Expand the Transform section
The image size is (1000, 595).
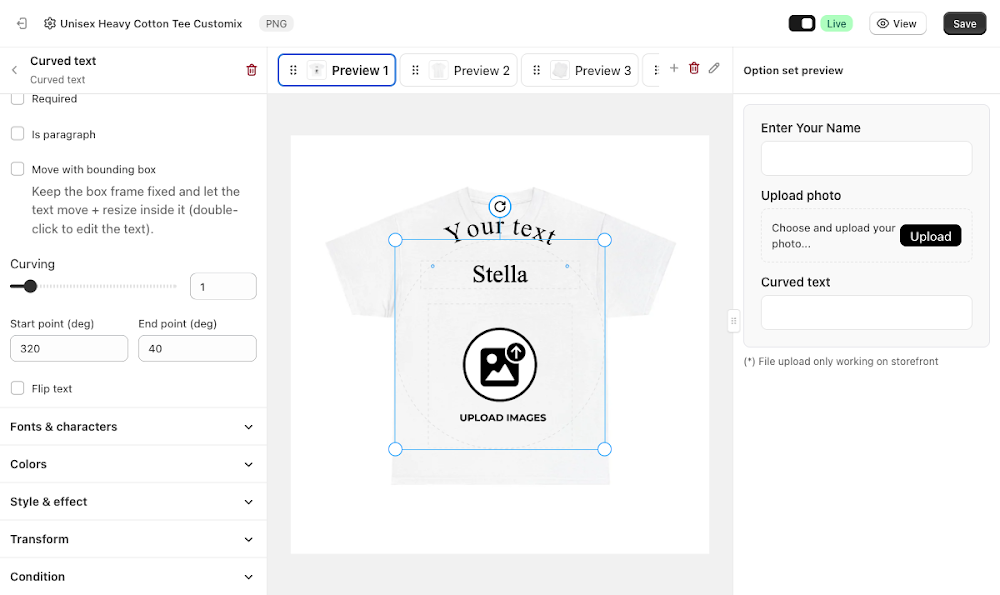coord(133,540)
